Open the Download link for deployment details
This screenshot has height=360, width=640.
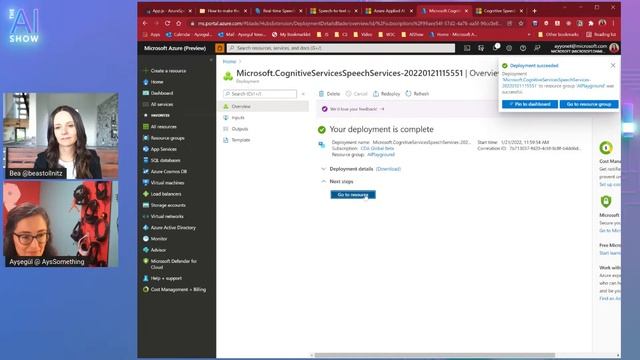[x=388, y=169]
